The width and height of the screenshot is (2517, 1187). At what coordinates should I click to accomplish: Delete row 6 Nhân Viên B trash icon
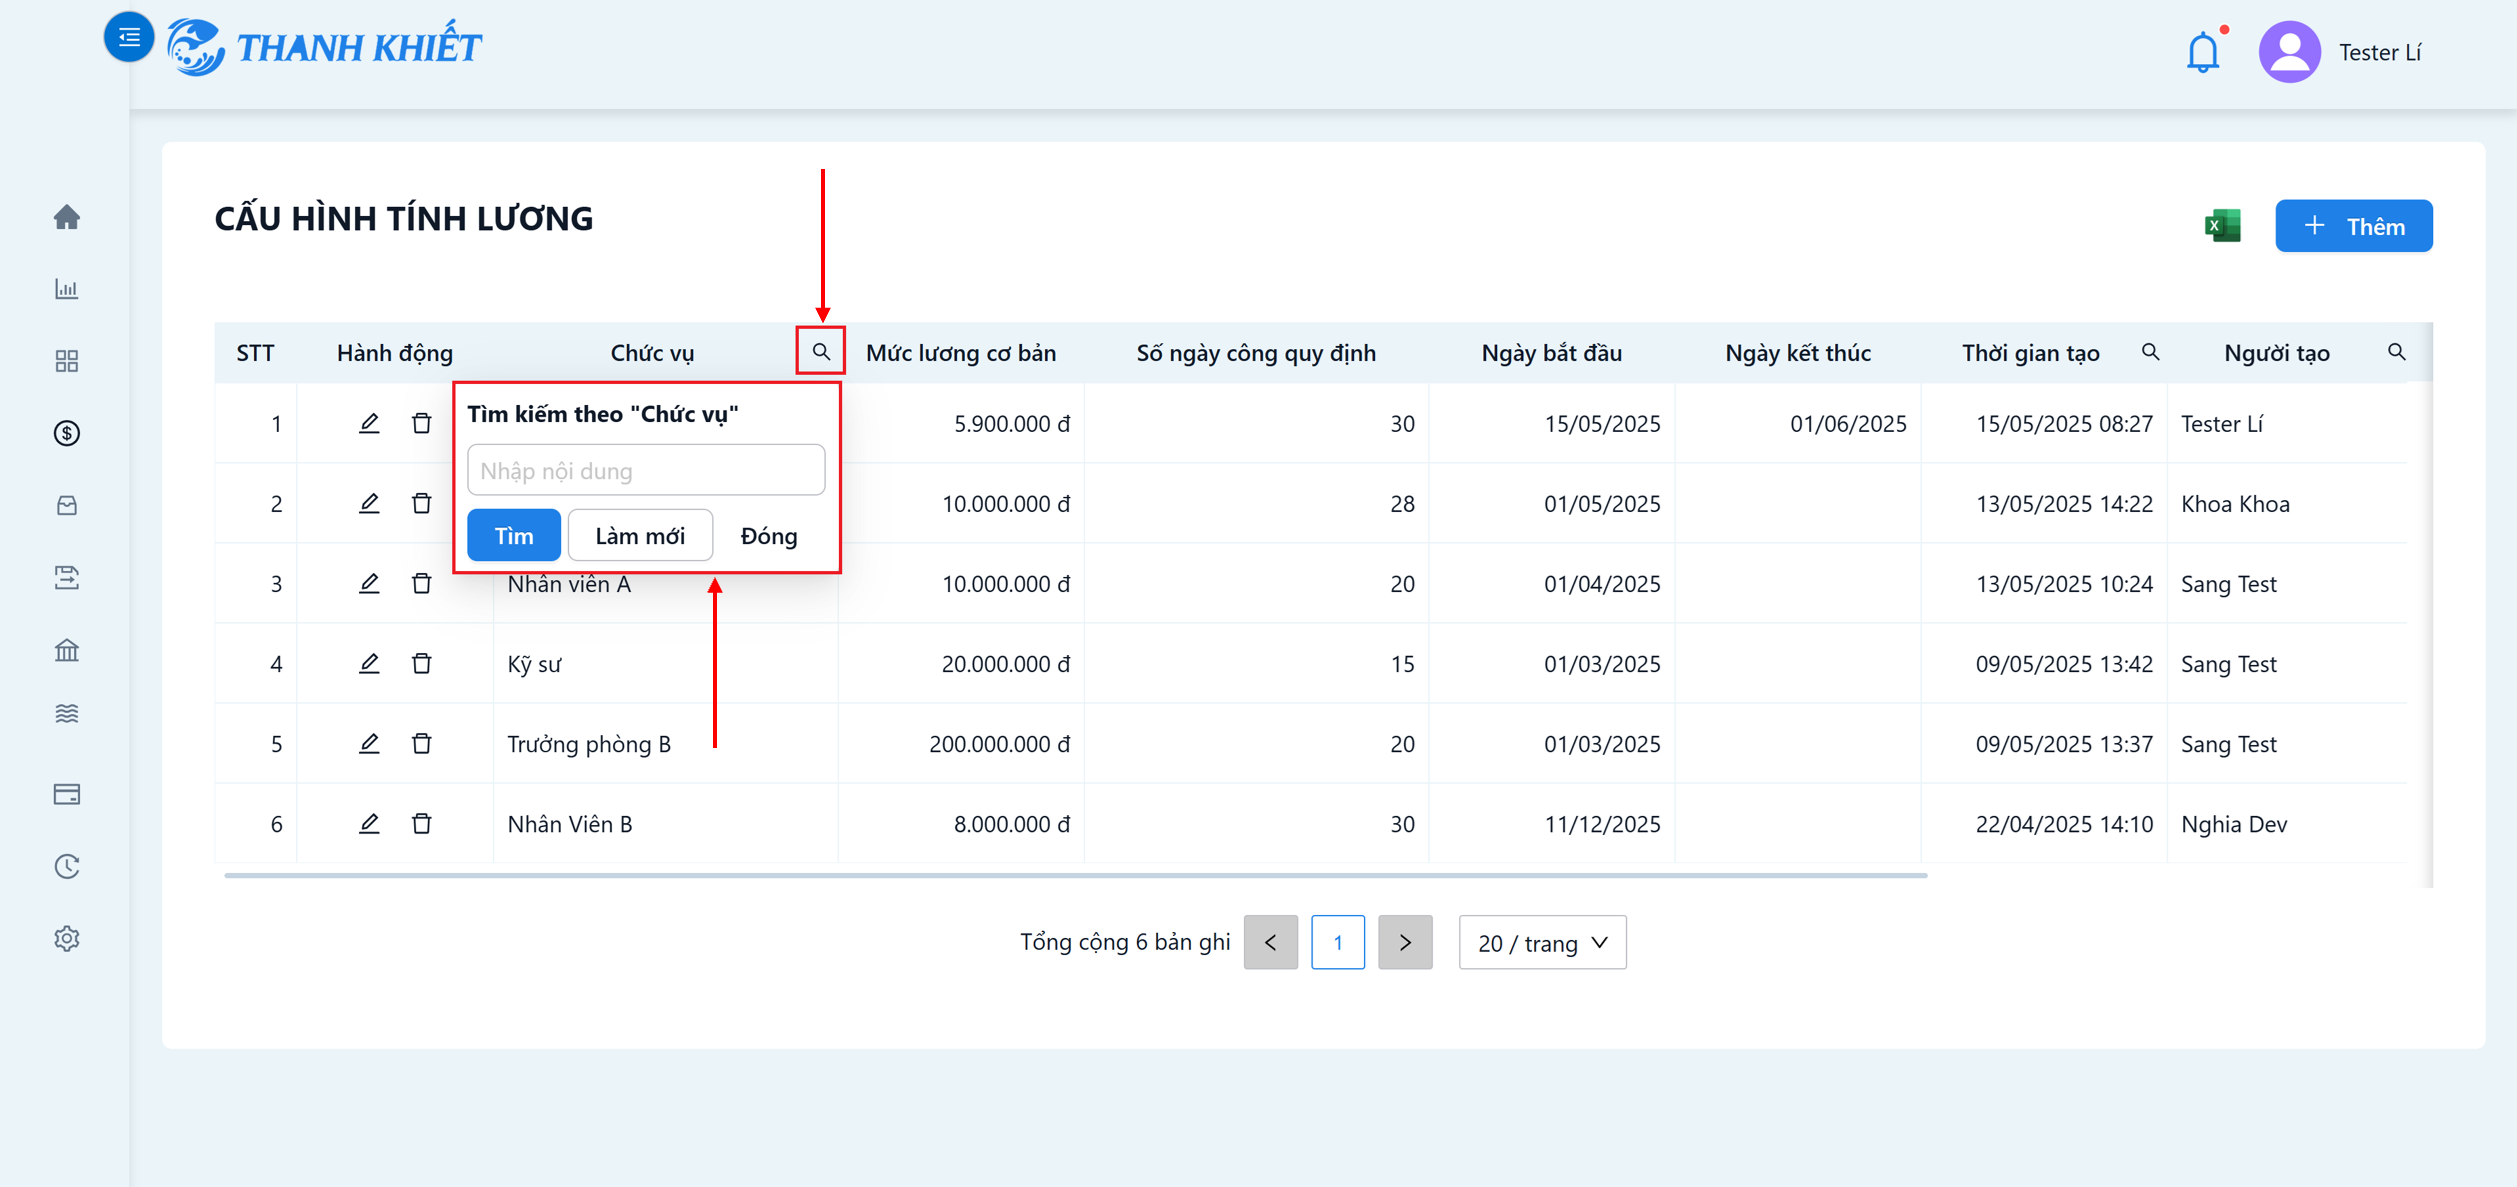(422, 823)
